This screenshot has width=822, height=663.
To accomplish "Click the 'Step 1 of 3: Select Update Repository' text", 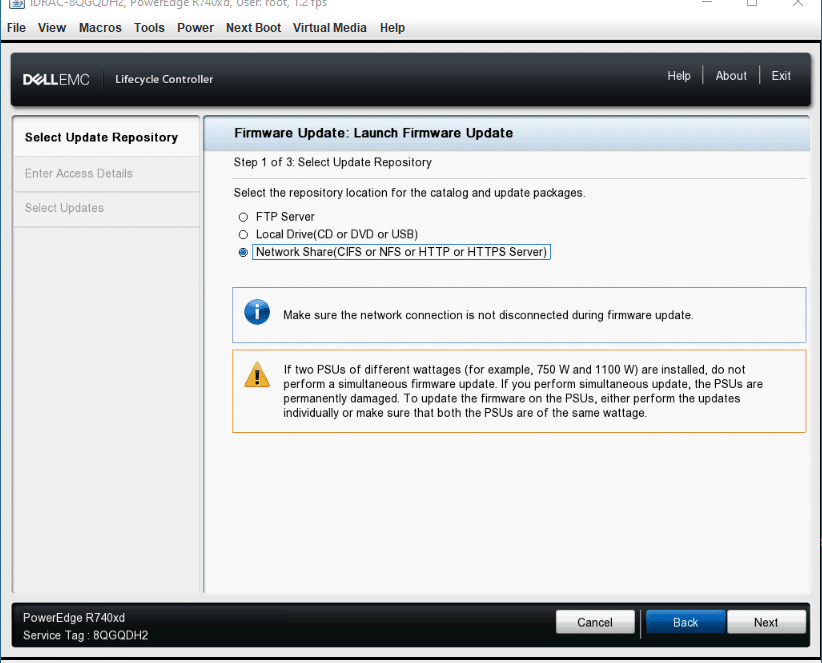I will [x=333, y=162].
